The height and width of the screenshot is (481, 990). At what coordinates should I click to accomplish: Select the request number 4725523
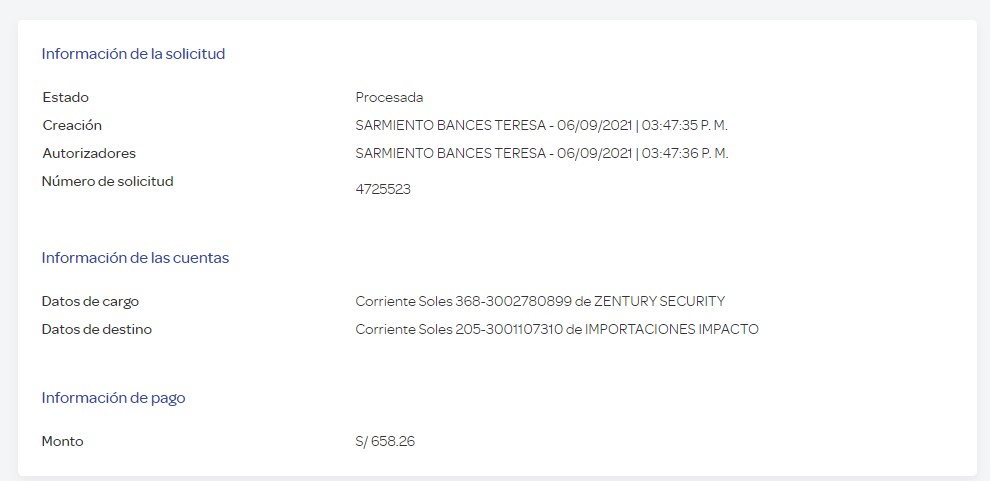(383, 189)
